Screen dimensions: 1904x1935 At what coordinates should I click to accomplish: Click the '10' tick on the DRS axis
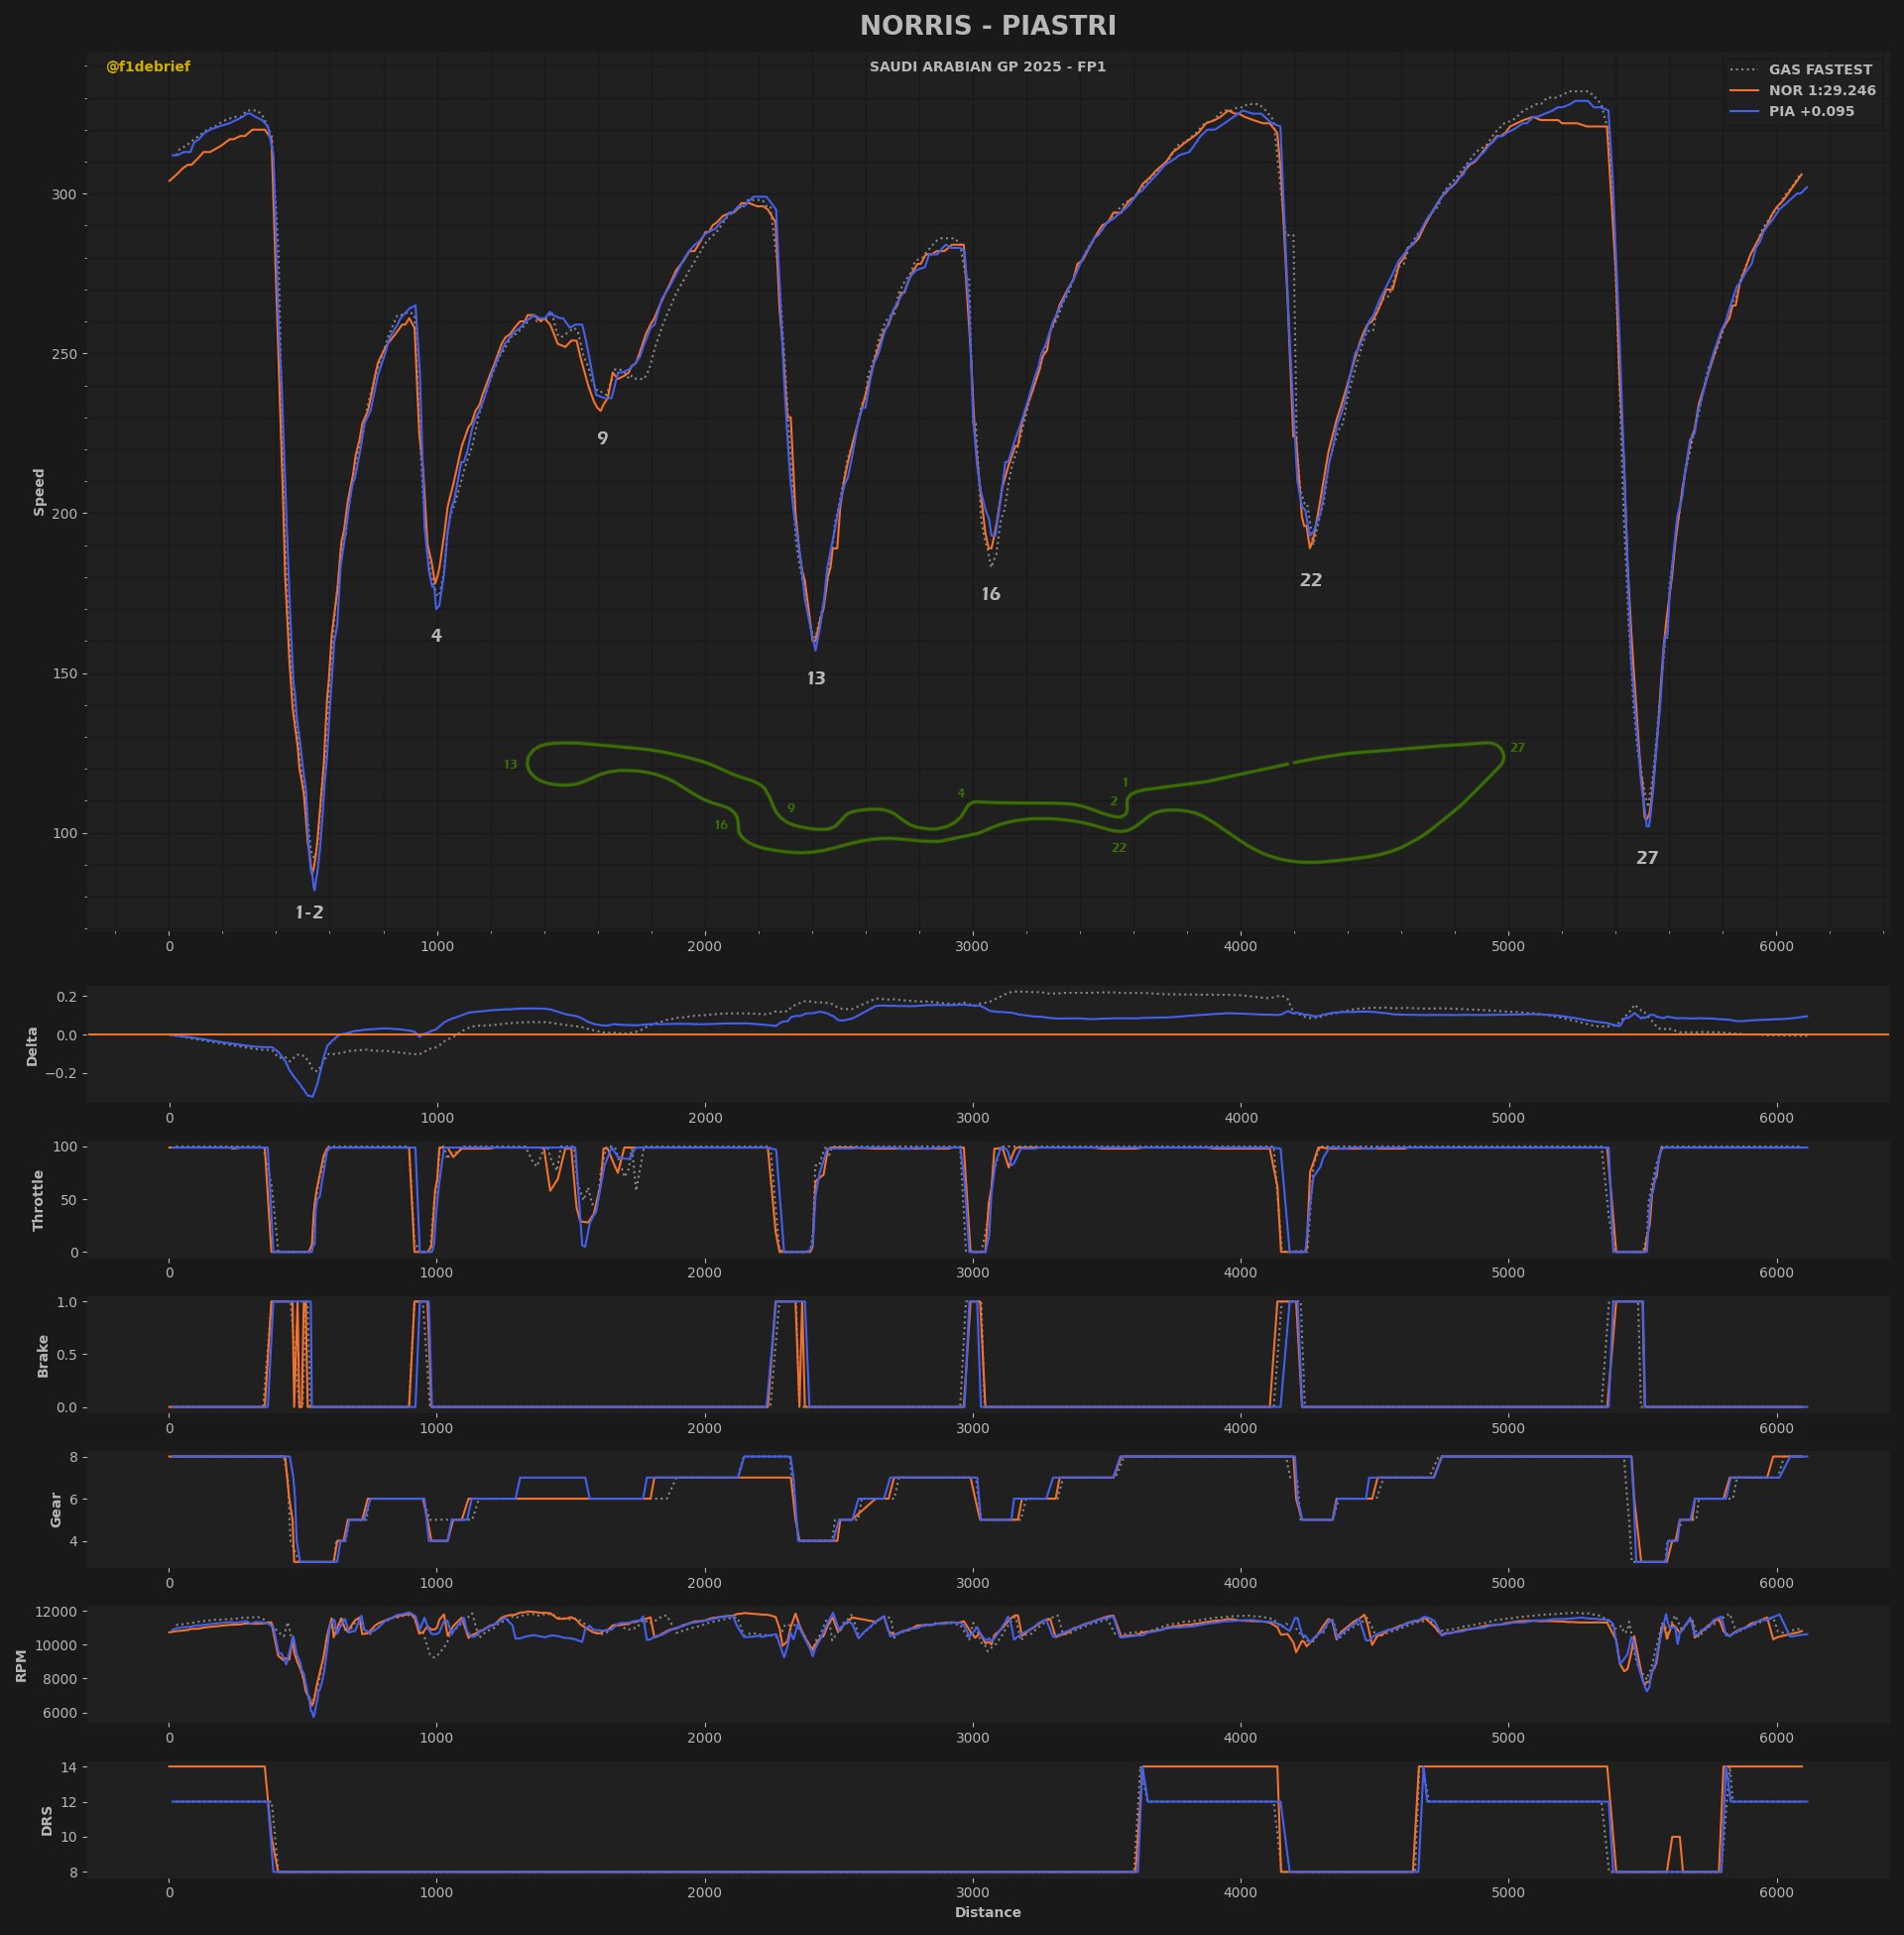point(69,1837)
